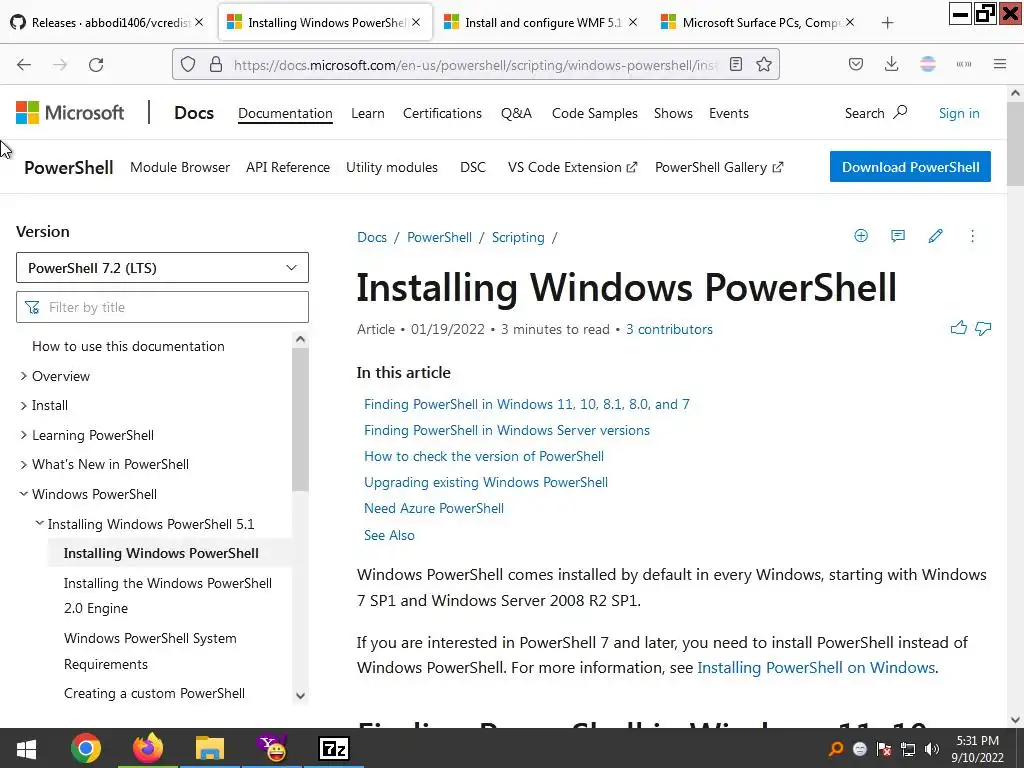
Task: Switch to Firefox on the taskbar
Action: pyautogui.click(x=148, y=748)
